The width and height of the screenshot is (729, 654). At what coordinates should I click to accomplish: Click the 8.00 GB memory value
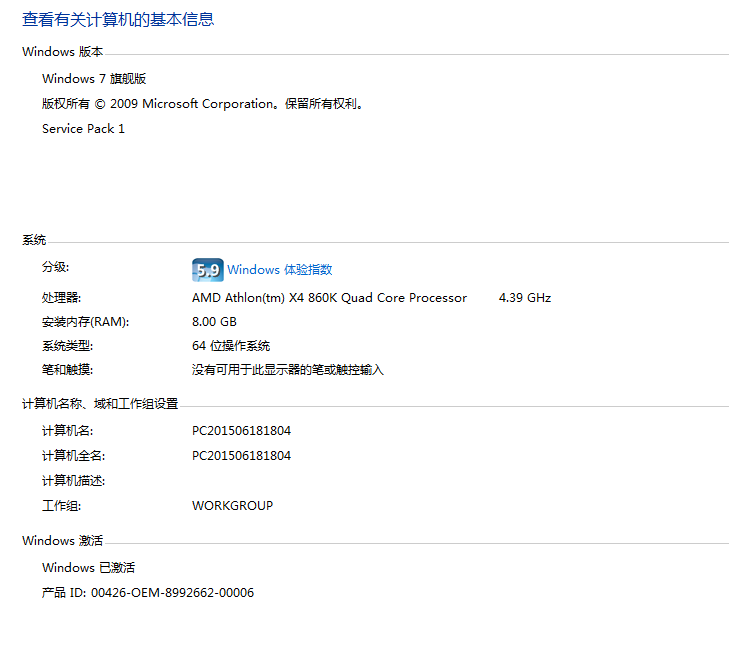click(214, 322)
